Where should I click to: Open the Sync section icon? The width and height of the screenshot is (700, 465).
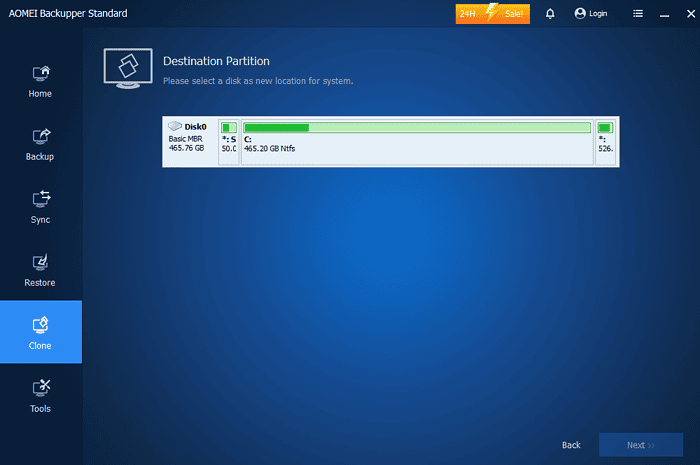point(41,198)
